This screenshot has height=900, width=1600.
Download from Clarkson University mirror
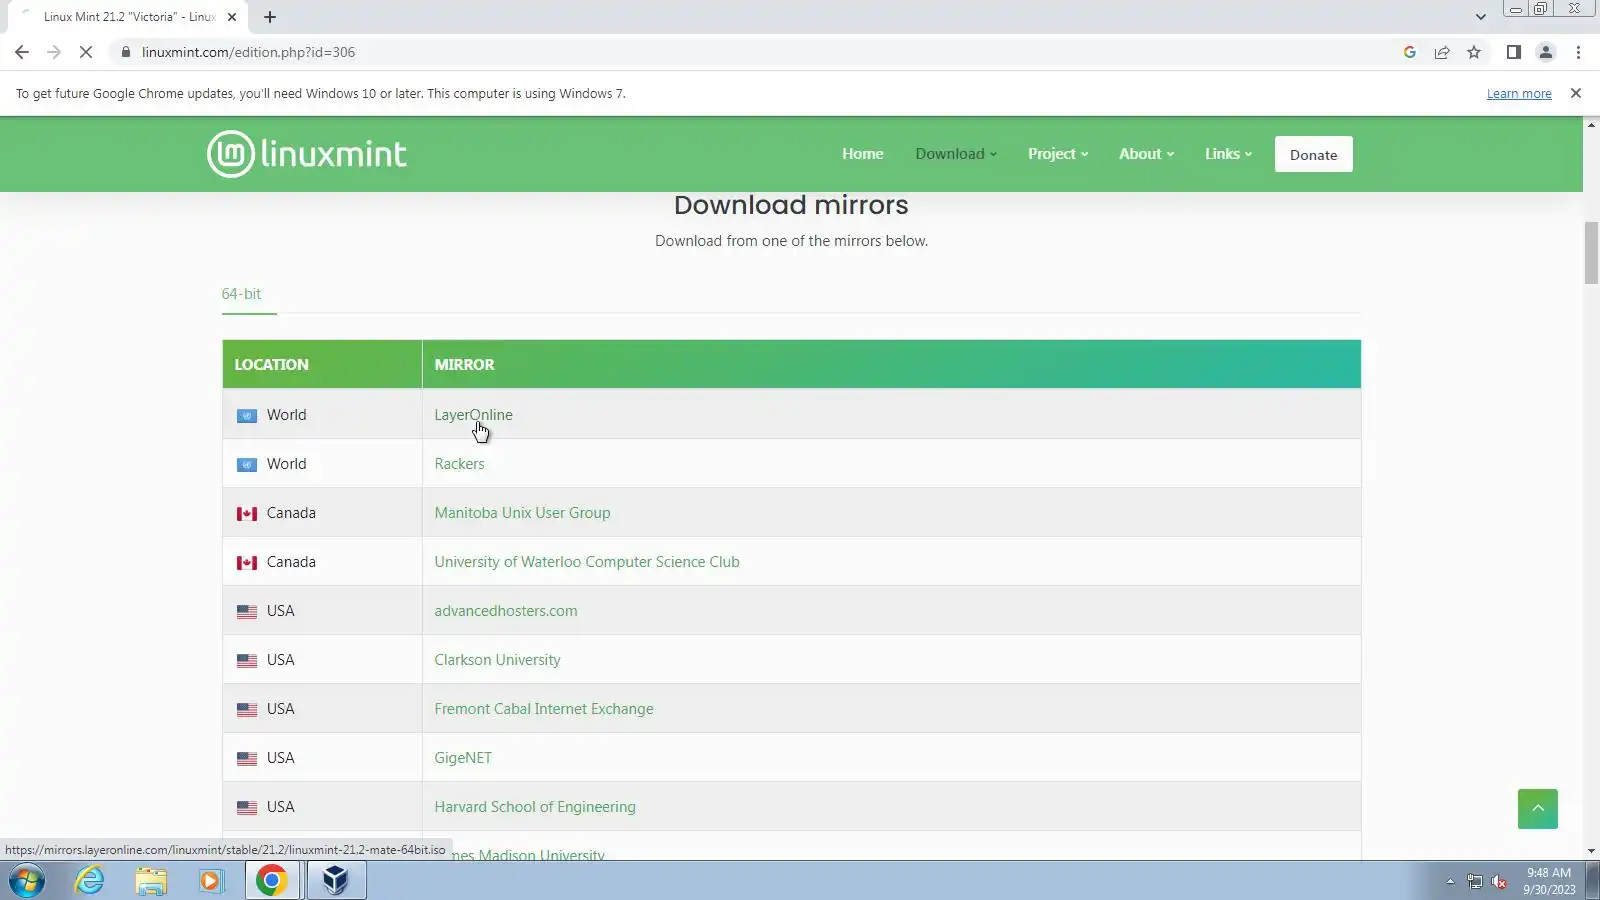pos(497,660)
